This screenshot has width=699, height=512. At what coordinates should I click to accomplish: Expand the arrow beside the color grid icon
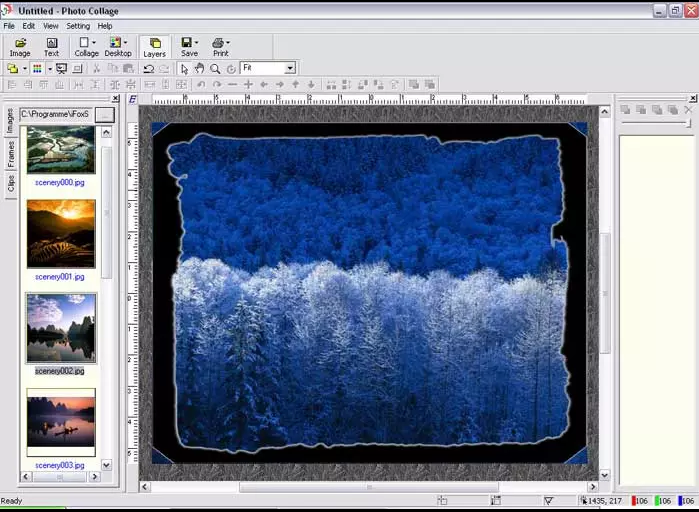(50, 69)
